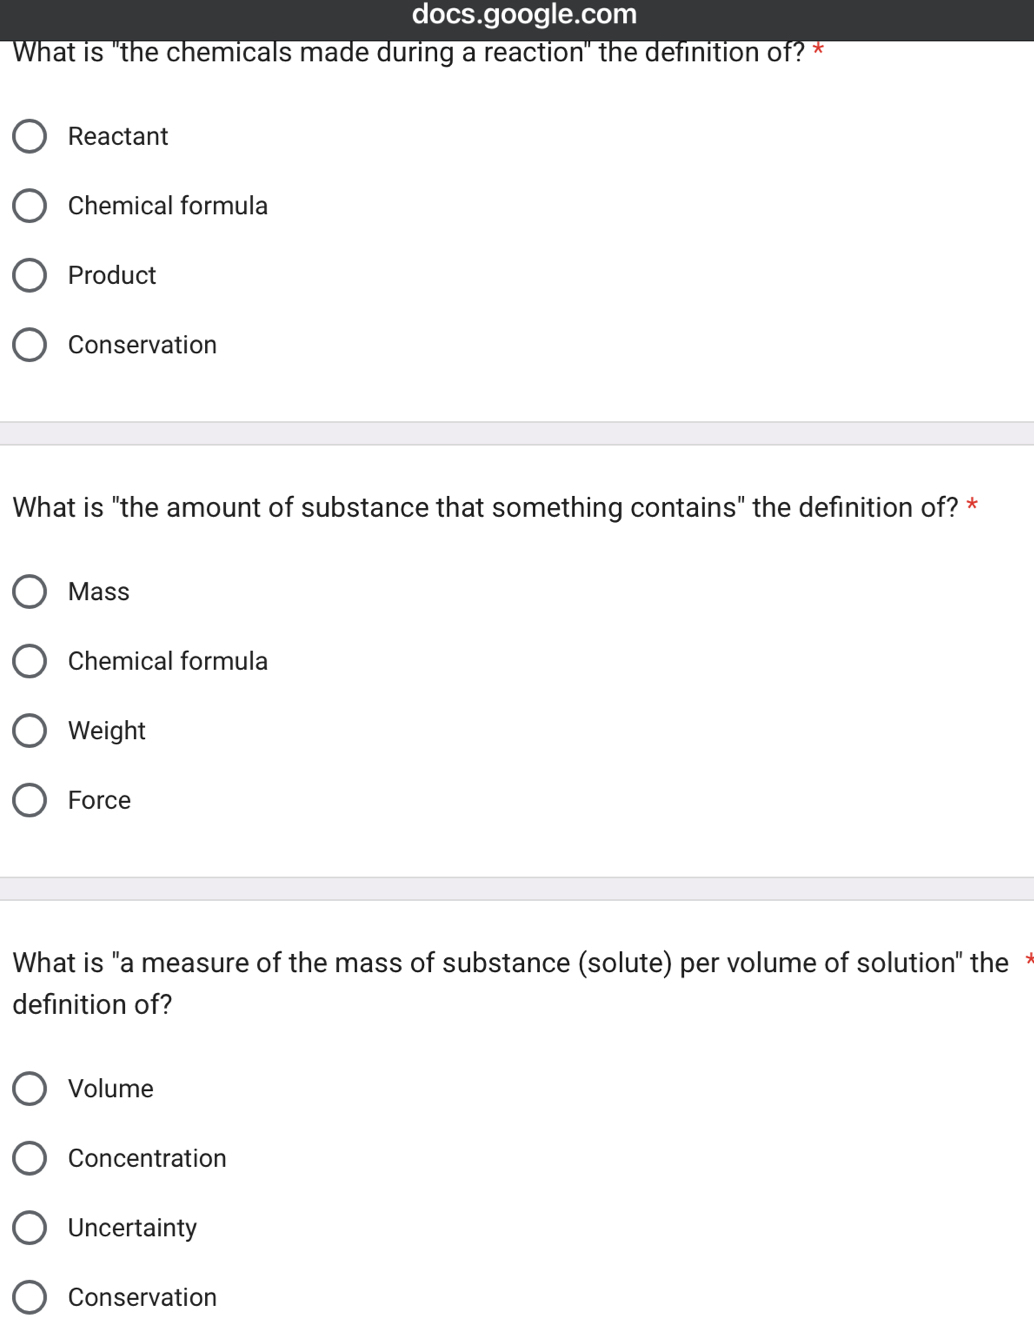Select the Product radio option
Viewport: 1034px width, 1335px height.
tap(30, 275)
